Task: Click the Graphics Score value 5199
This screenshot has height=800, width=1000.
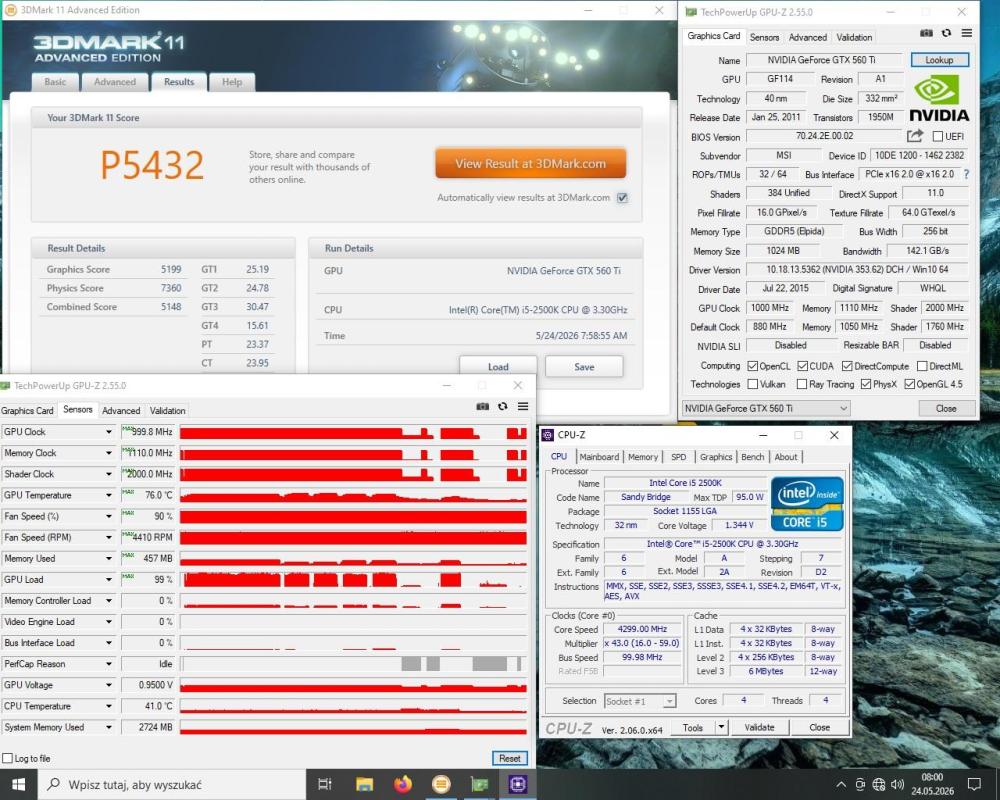Action: [x=171, y=269]
